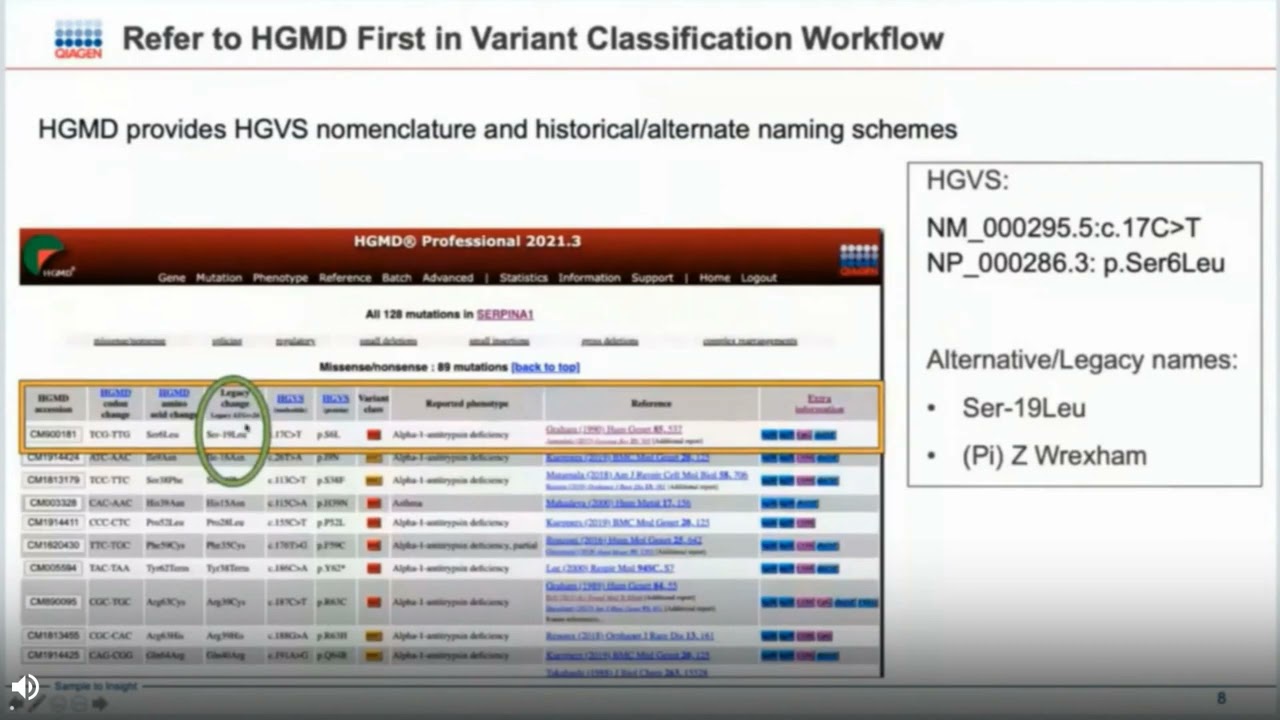Open Lee (2000) Respir Med reference link
This screenshot has width=1280, height=720.
[612, 568]
